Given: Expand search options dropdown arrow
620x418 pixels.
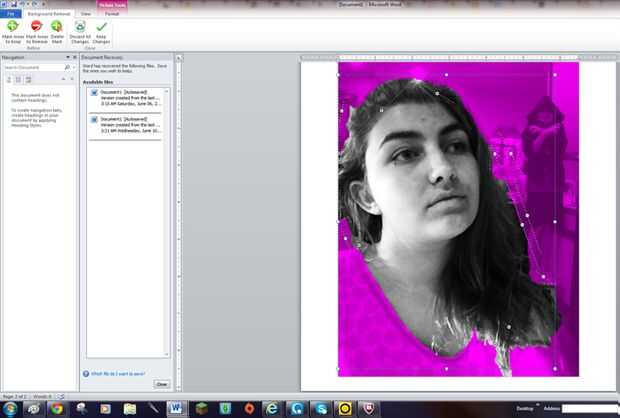Looking at the screenshot, I should [x=73, y=68].
